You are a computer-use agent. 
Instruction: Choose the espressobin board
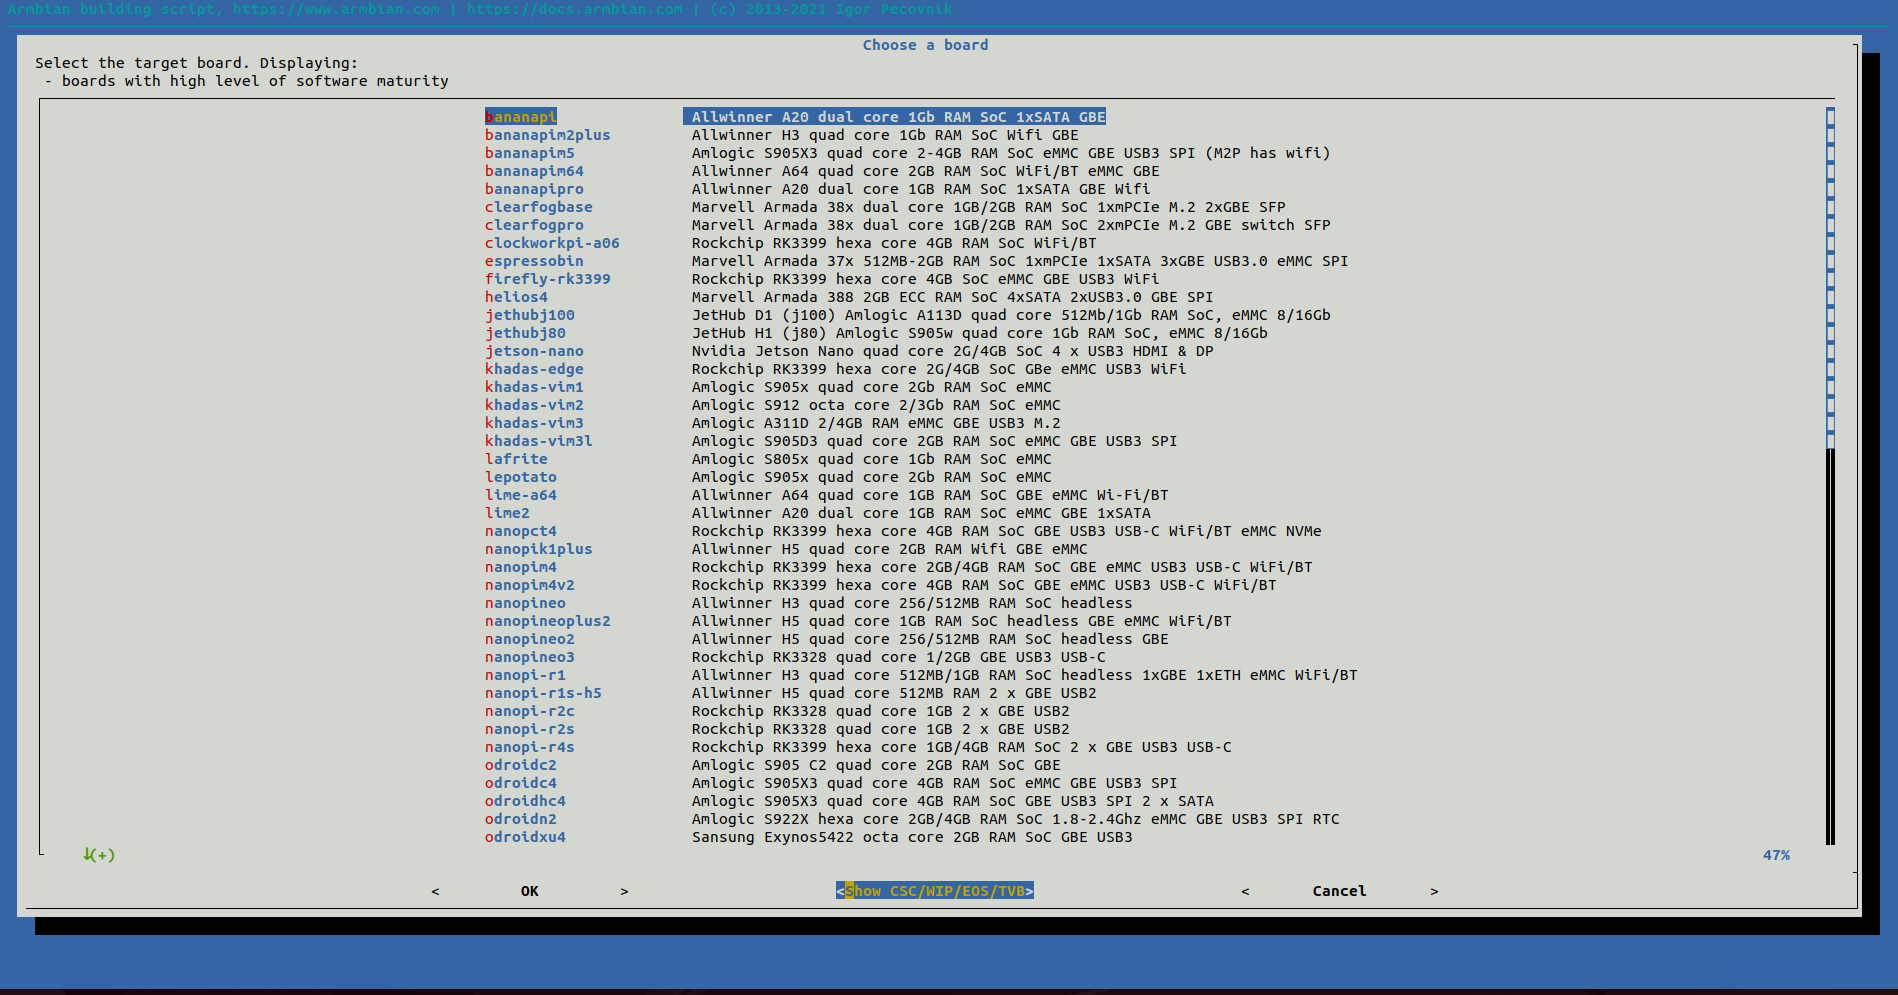point(534,261)
